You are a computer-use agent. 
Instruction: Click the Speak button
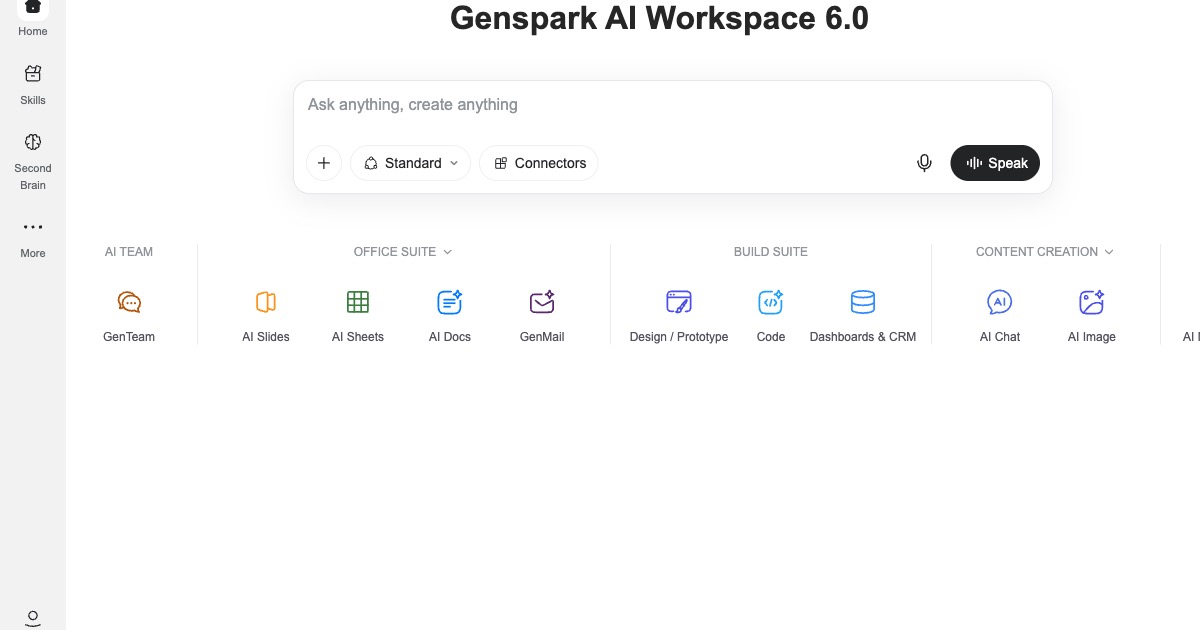tap(995, 163)
